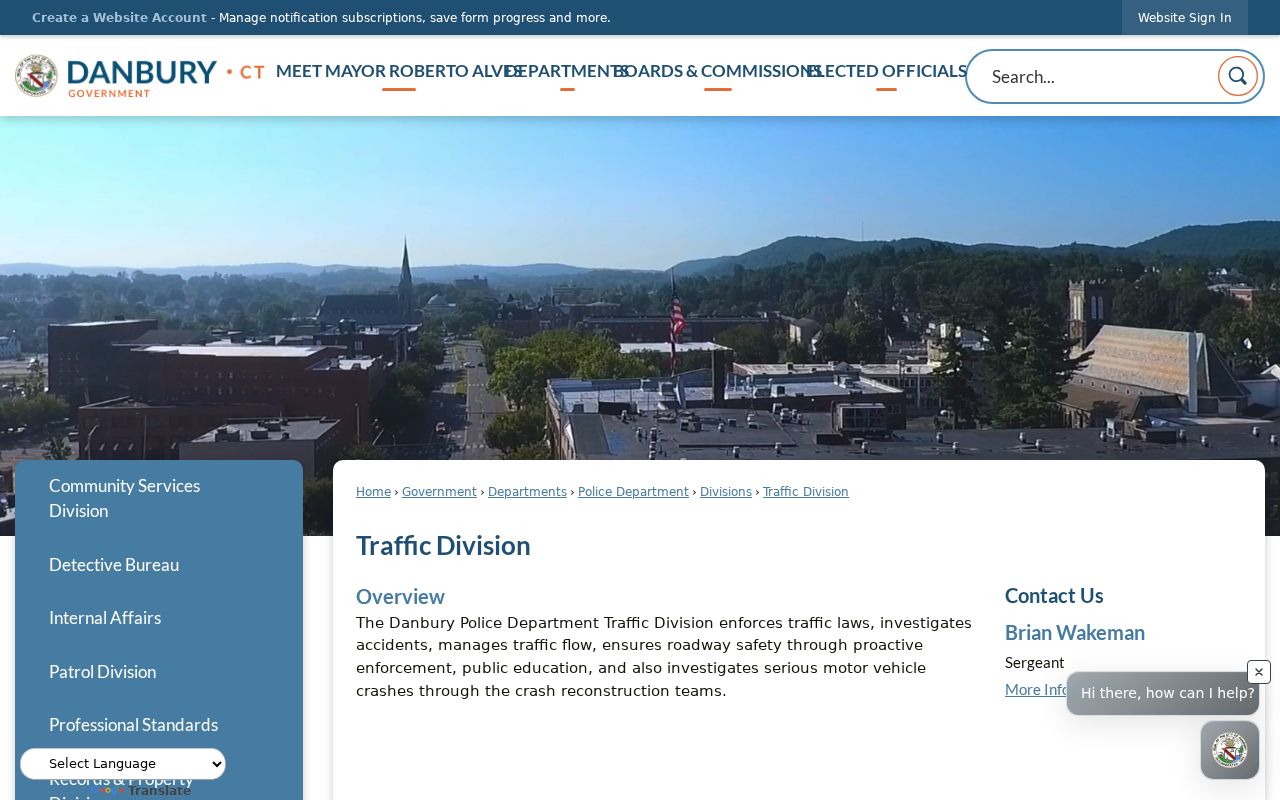Click the Website Sign In button
Screen dimensions: 1280x800
1185,18
